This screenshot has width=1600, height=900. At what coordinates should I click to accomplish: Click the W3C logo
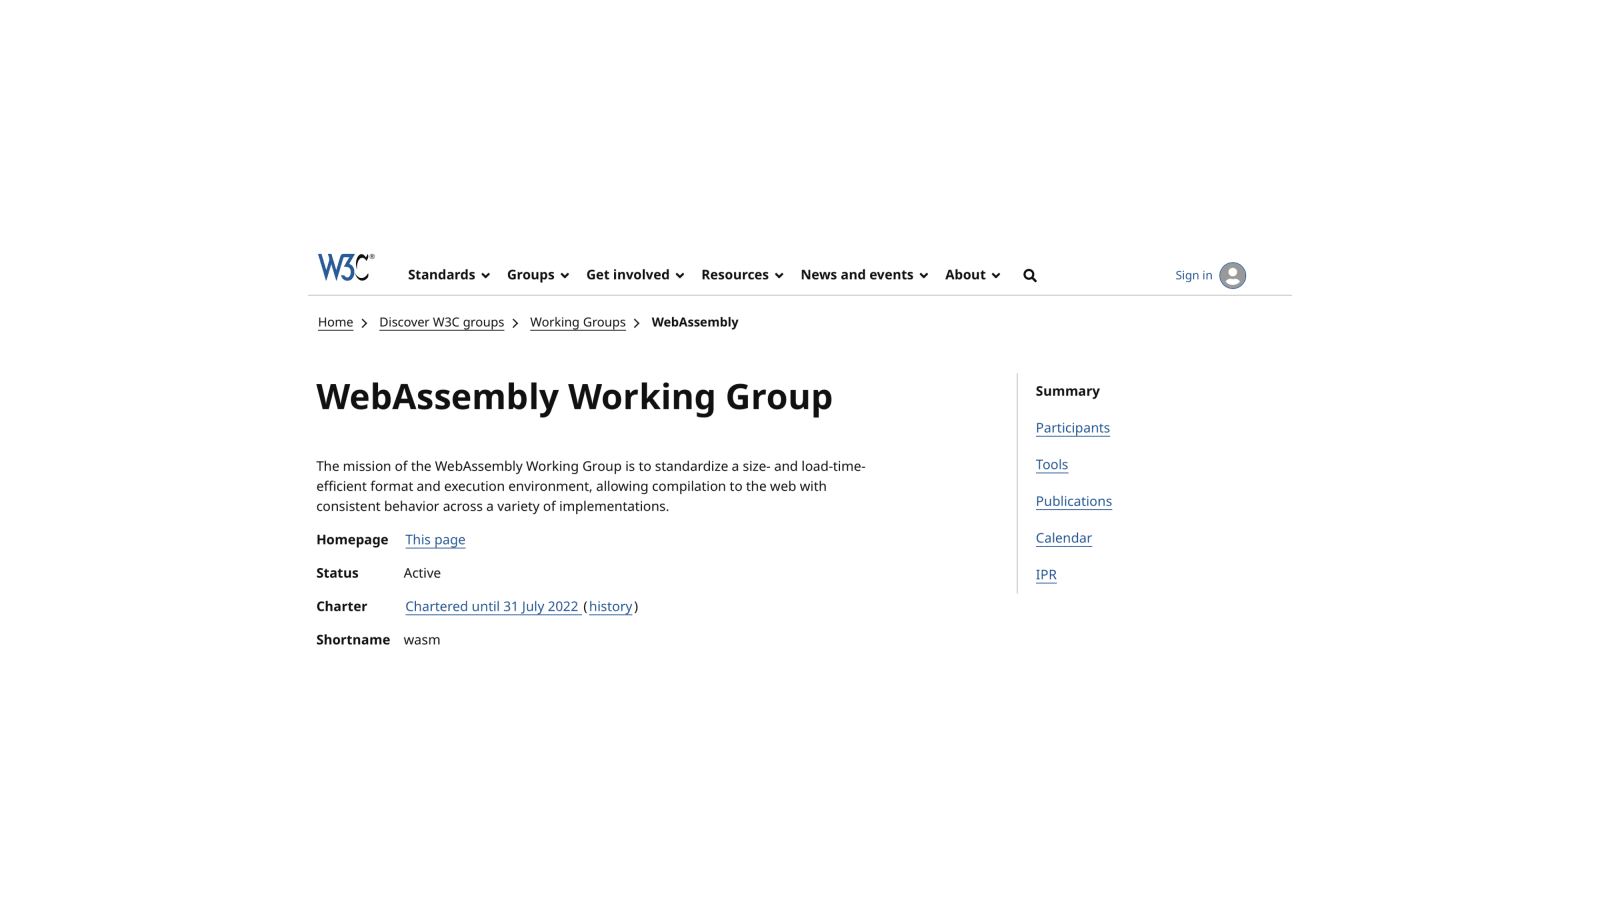click(x=346, y=267)
